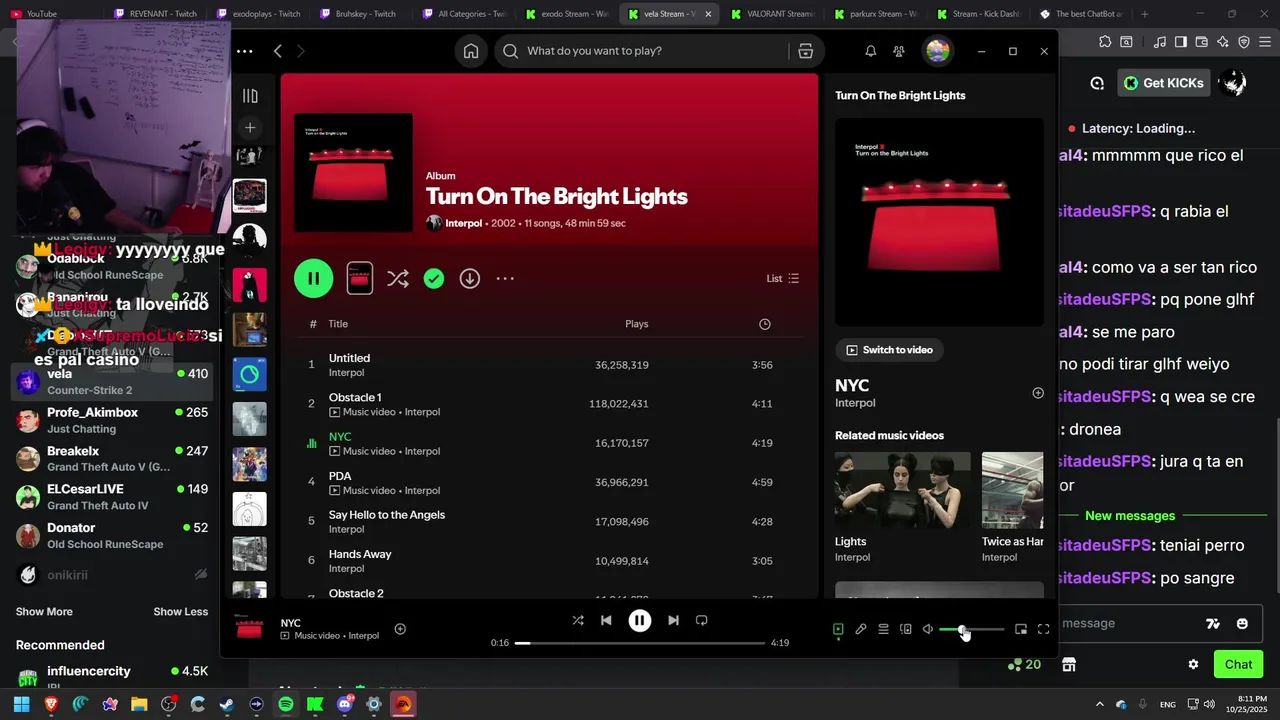Send the message with the green Chat button
Image resolution: width=1280 pixels, height=720 pixels.
tap(1238, 664)
